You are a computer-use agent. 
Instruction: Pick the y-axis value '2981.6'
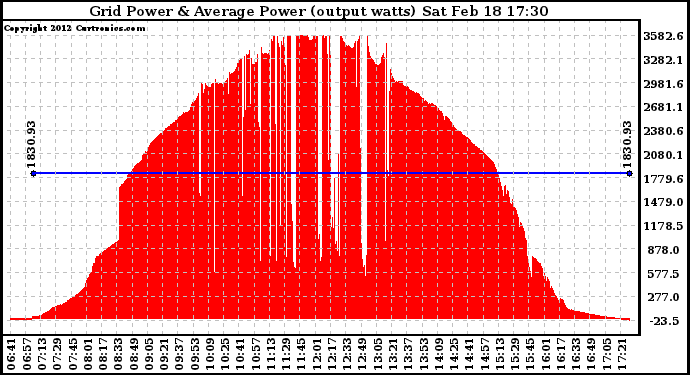click(663, 84)
